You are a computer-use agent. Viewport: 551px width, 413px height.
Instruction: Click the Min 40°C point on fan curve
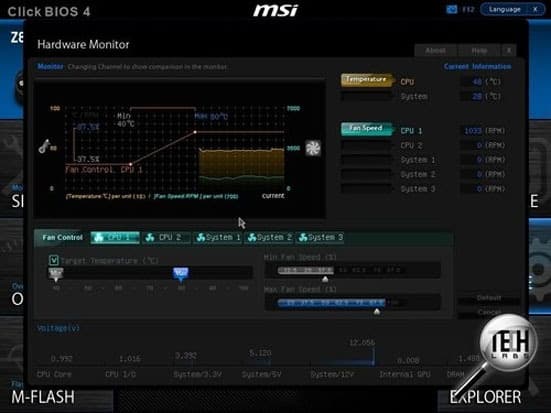(131, 164)
